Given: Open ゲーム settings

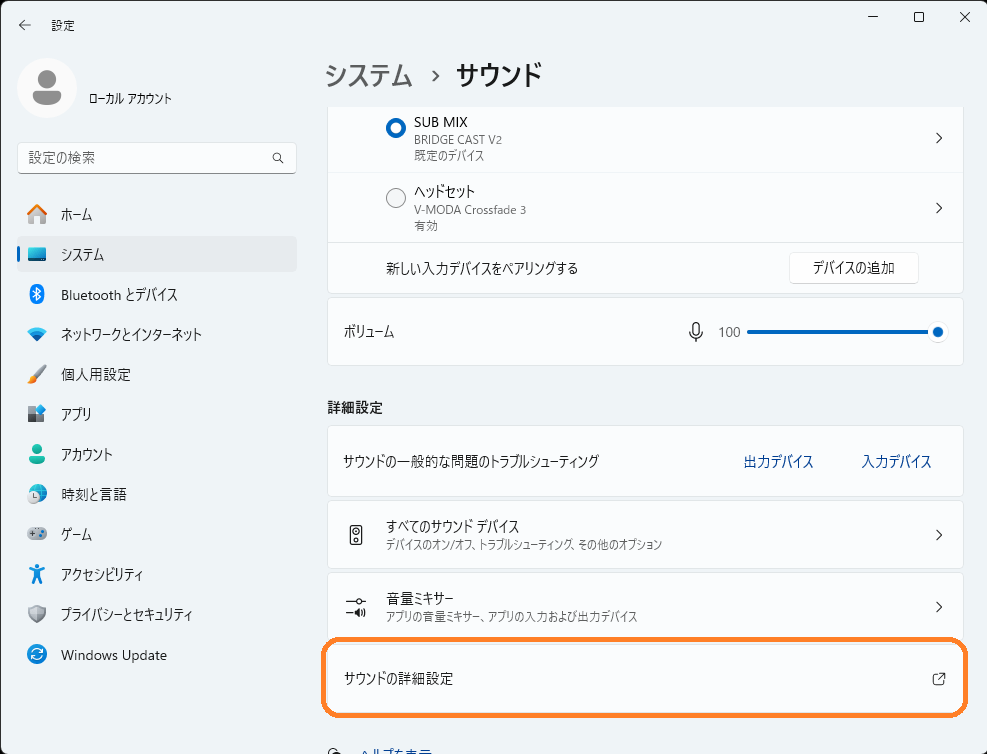Looking at the screenshot, I should pyautogui.click(x=157, y=534).
